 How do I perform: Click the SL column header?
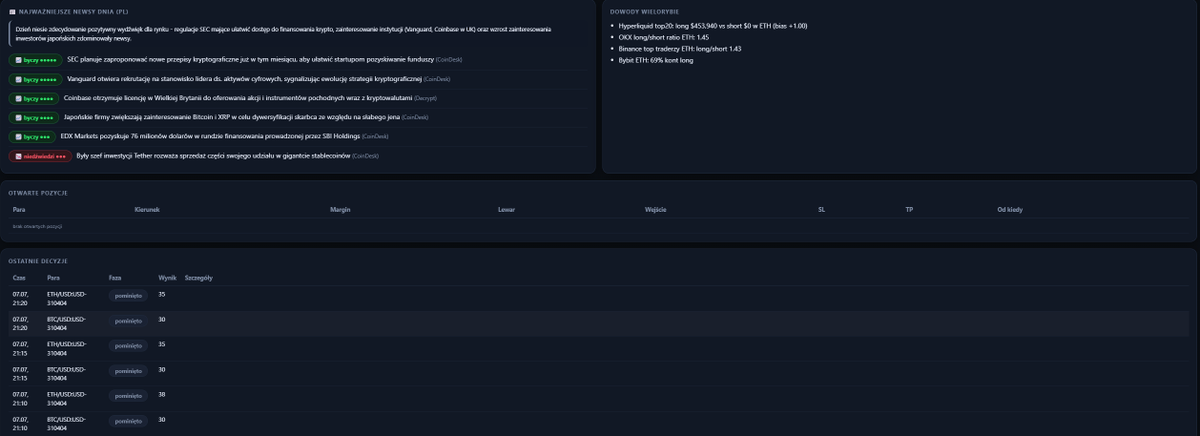821,210
